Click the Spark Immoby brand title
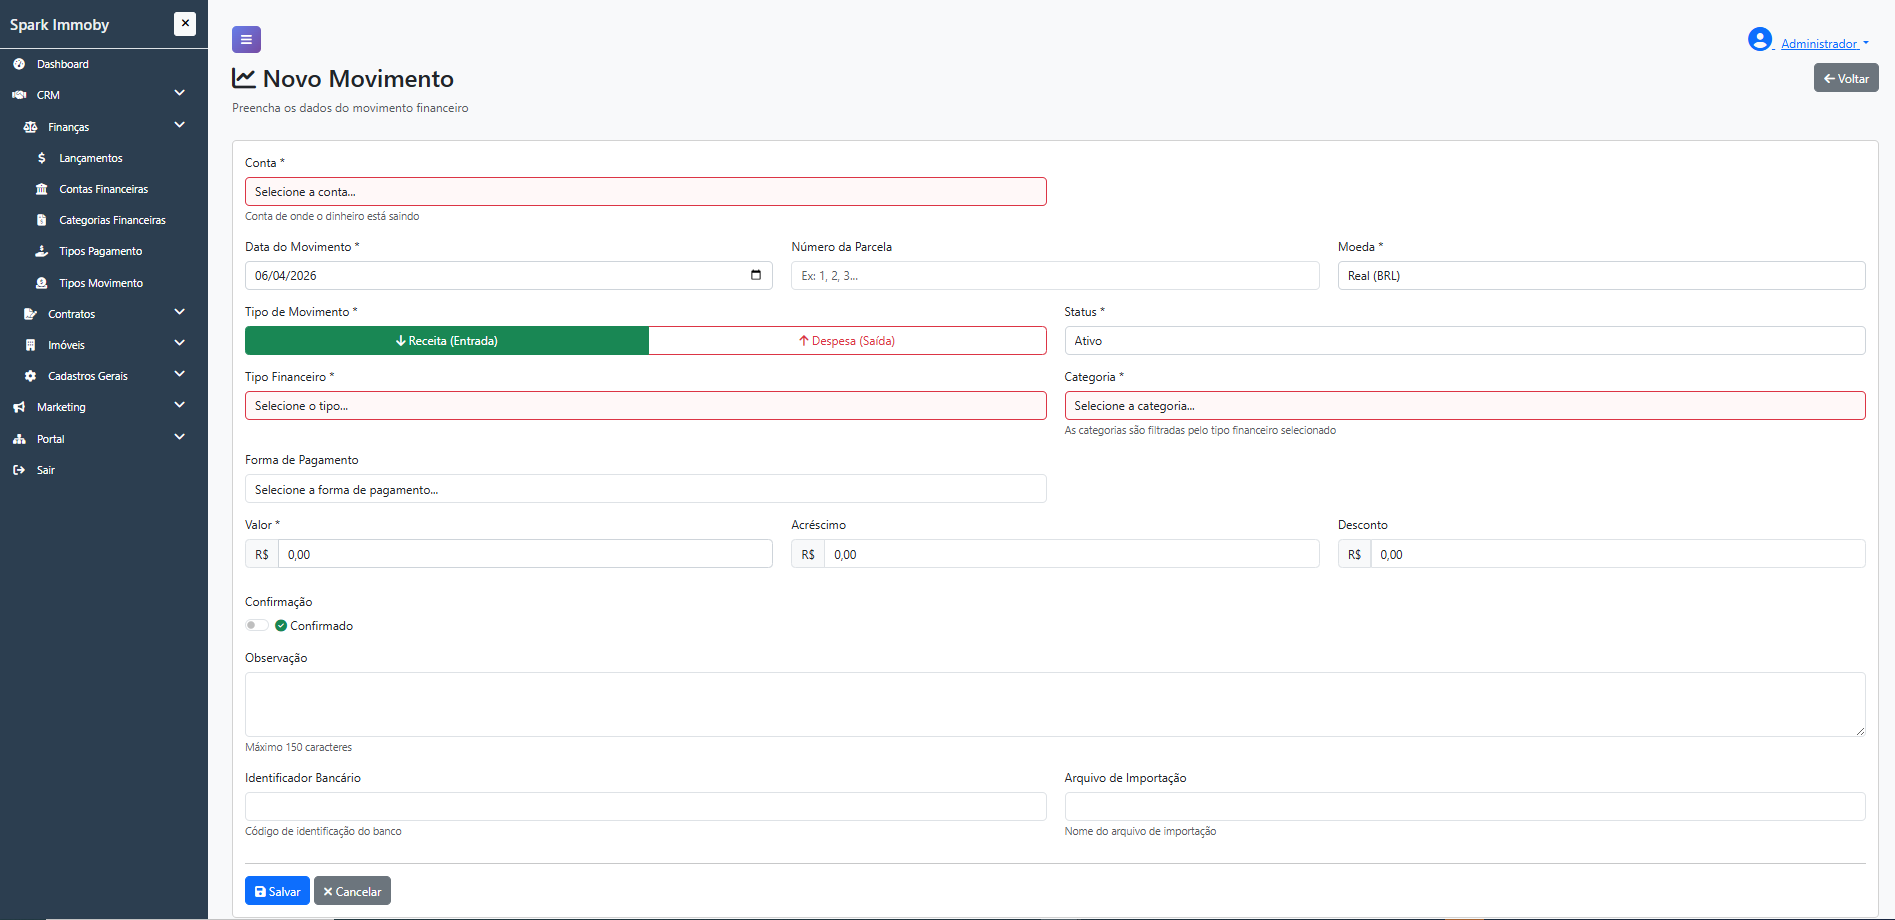Viewport: 1895px width, 920px height. tap(60, 25)
